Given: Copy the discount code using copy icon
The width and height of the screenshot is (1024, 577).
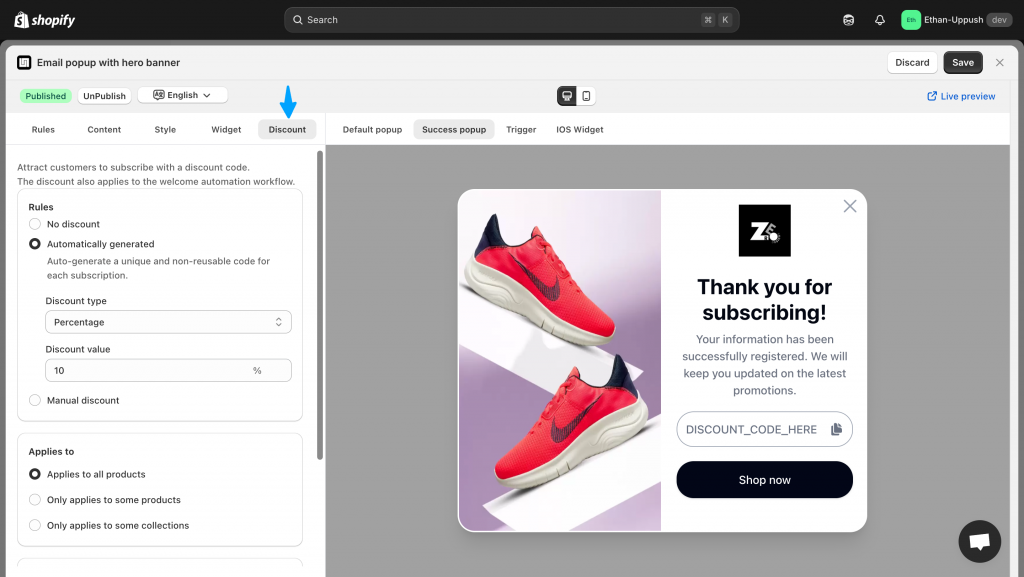Looking at the screenshot, I should click(836, 429).
